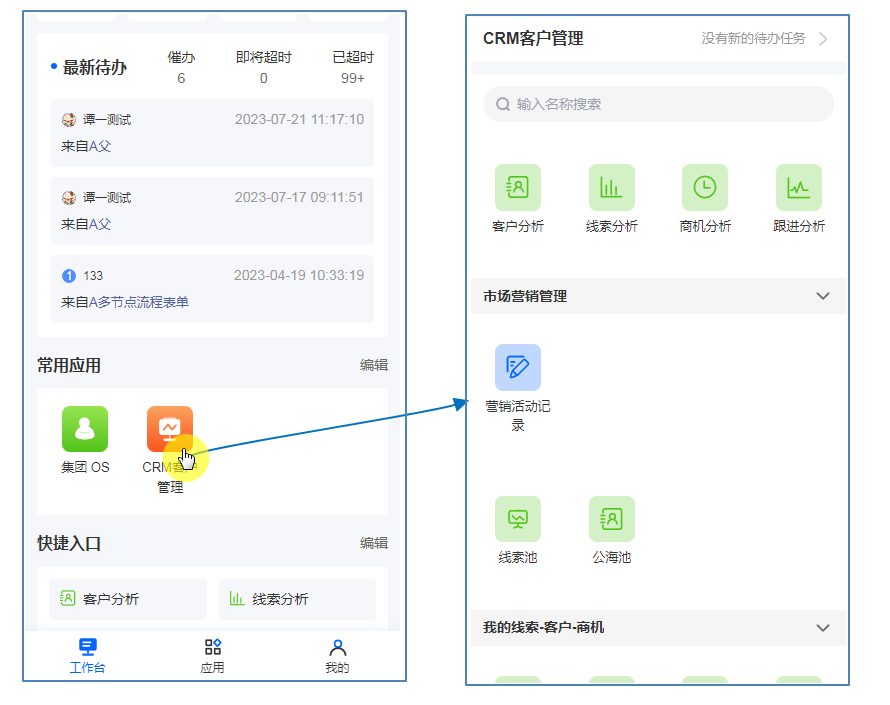
Task: Switch to the 应用 tab
Action: point(212,656)
